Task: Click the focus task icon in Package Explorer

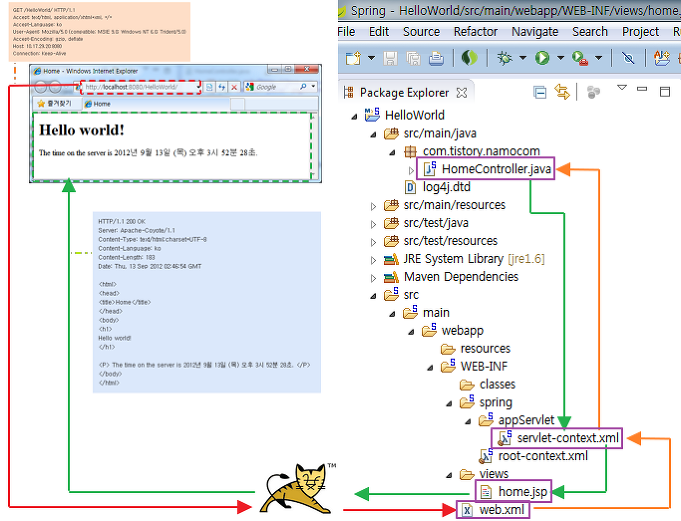Action: [593, 92]
